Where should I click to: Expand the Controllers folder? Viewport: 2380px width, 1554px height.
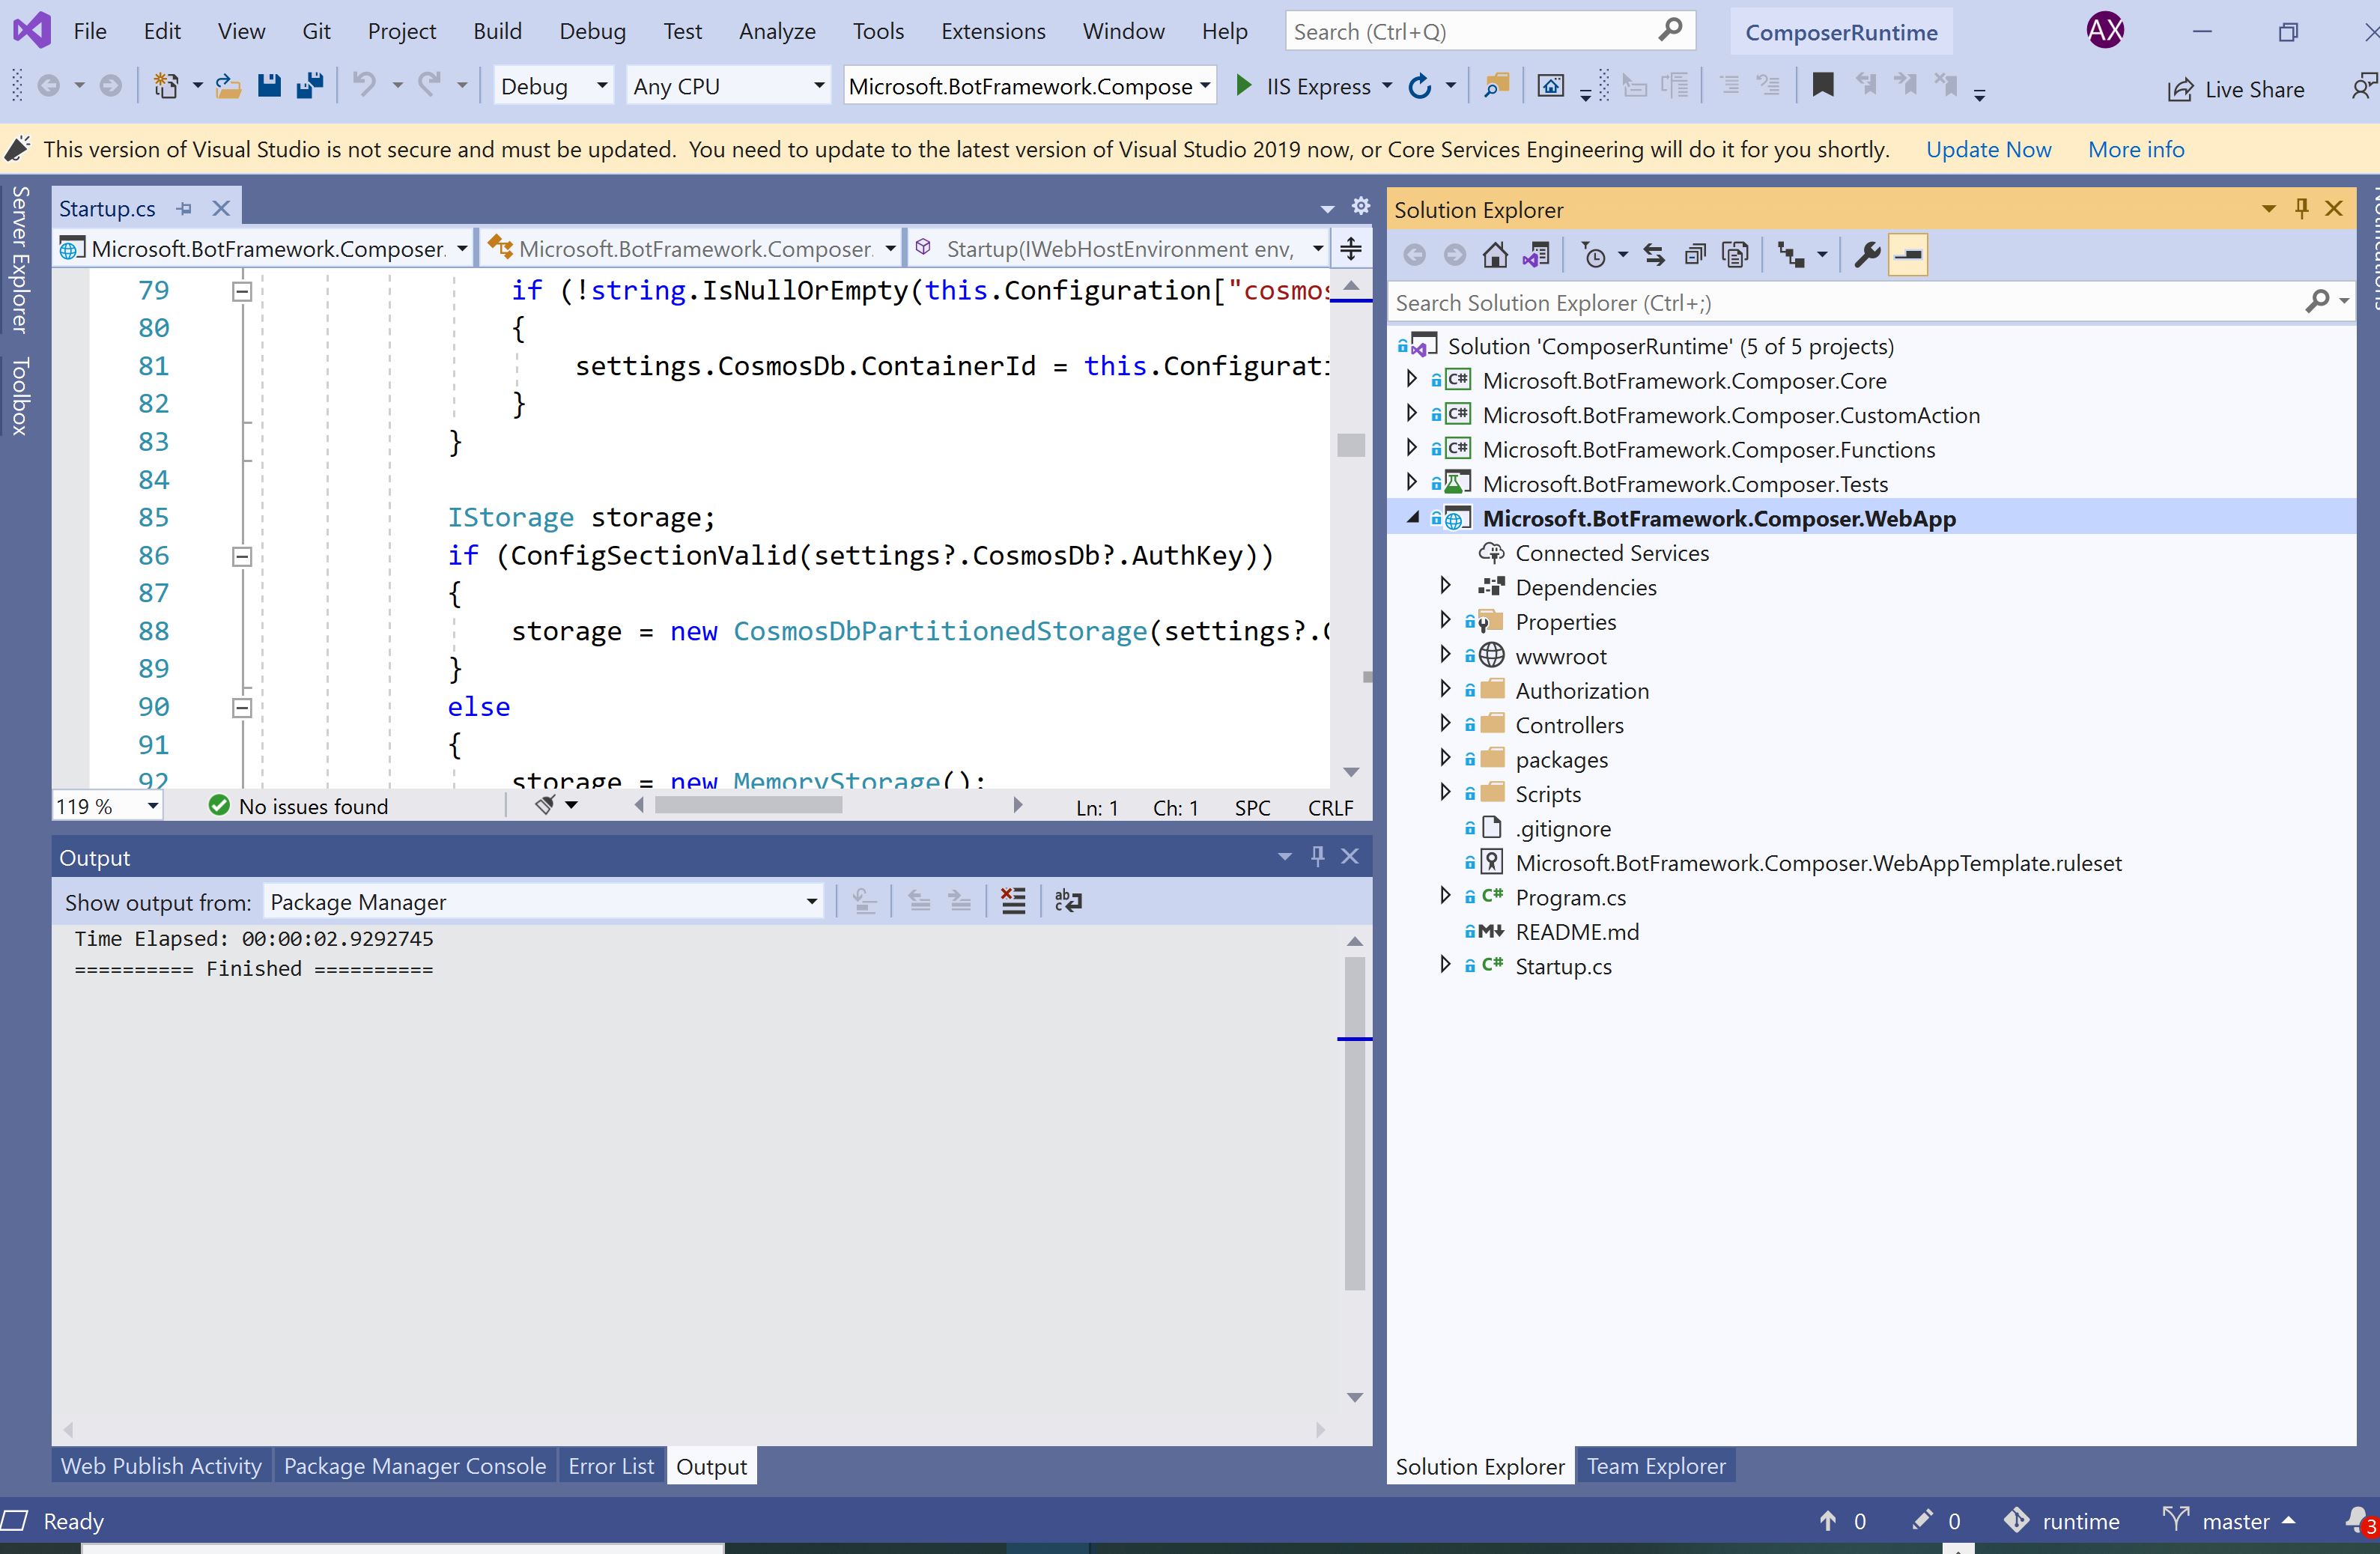[x=1445, y=723]
